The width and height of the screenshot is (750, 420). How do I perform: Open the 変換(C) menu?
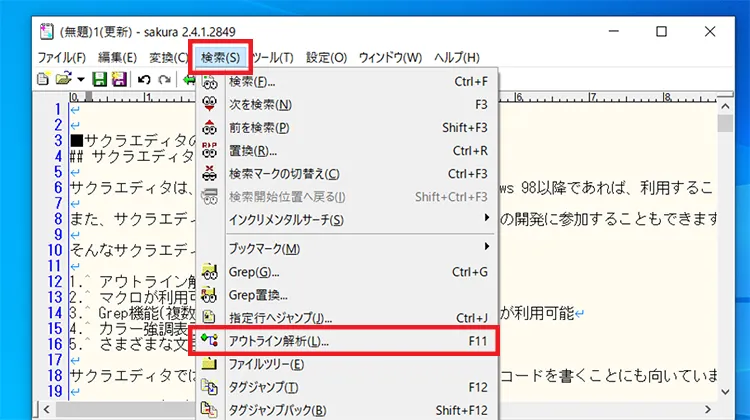(x=168, y=57)
